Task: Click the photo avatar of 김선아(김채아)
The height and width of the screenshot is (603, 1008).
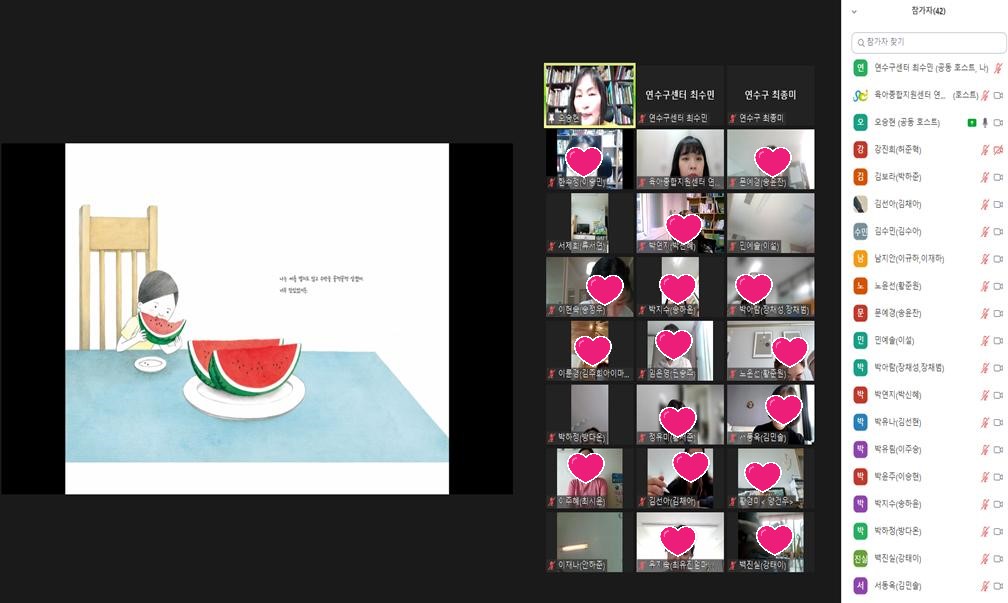Action: [x=860, y=204]
